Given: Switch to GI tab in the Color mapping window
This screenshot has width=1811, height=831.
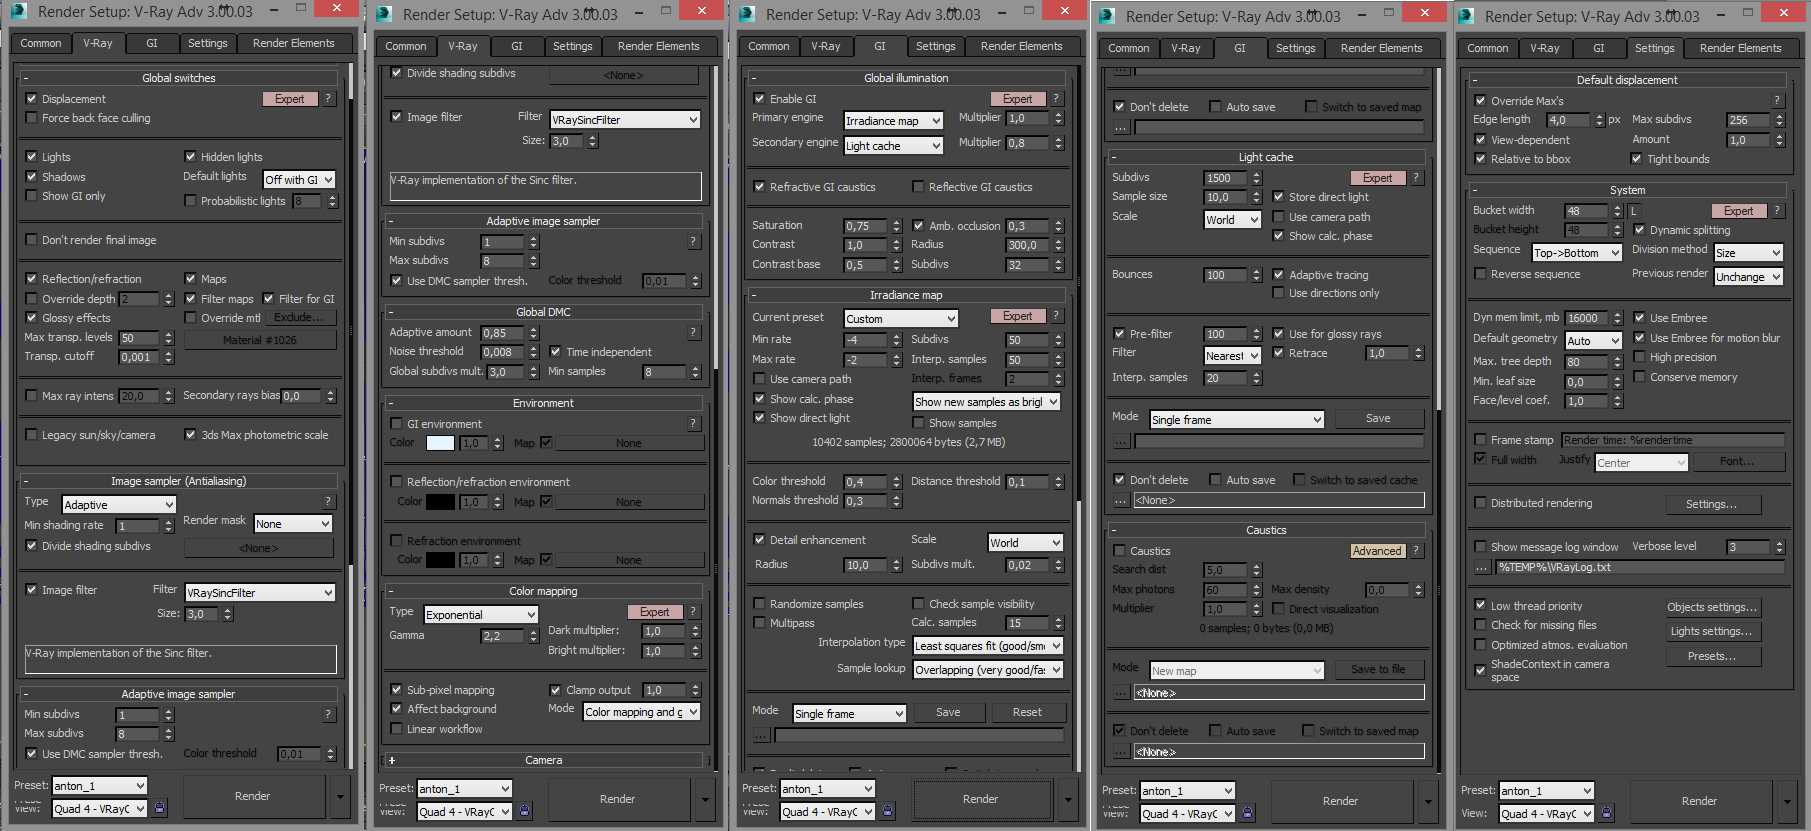Looking at the screenshot, I should 517,46.
